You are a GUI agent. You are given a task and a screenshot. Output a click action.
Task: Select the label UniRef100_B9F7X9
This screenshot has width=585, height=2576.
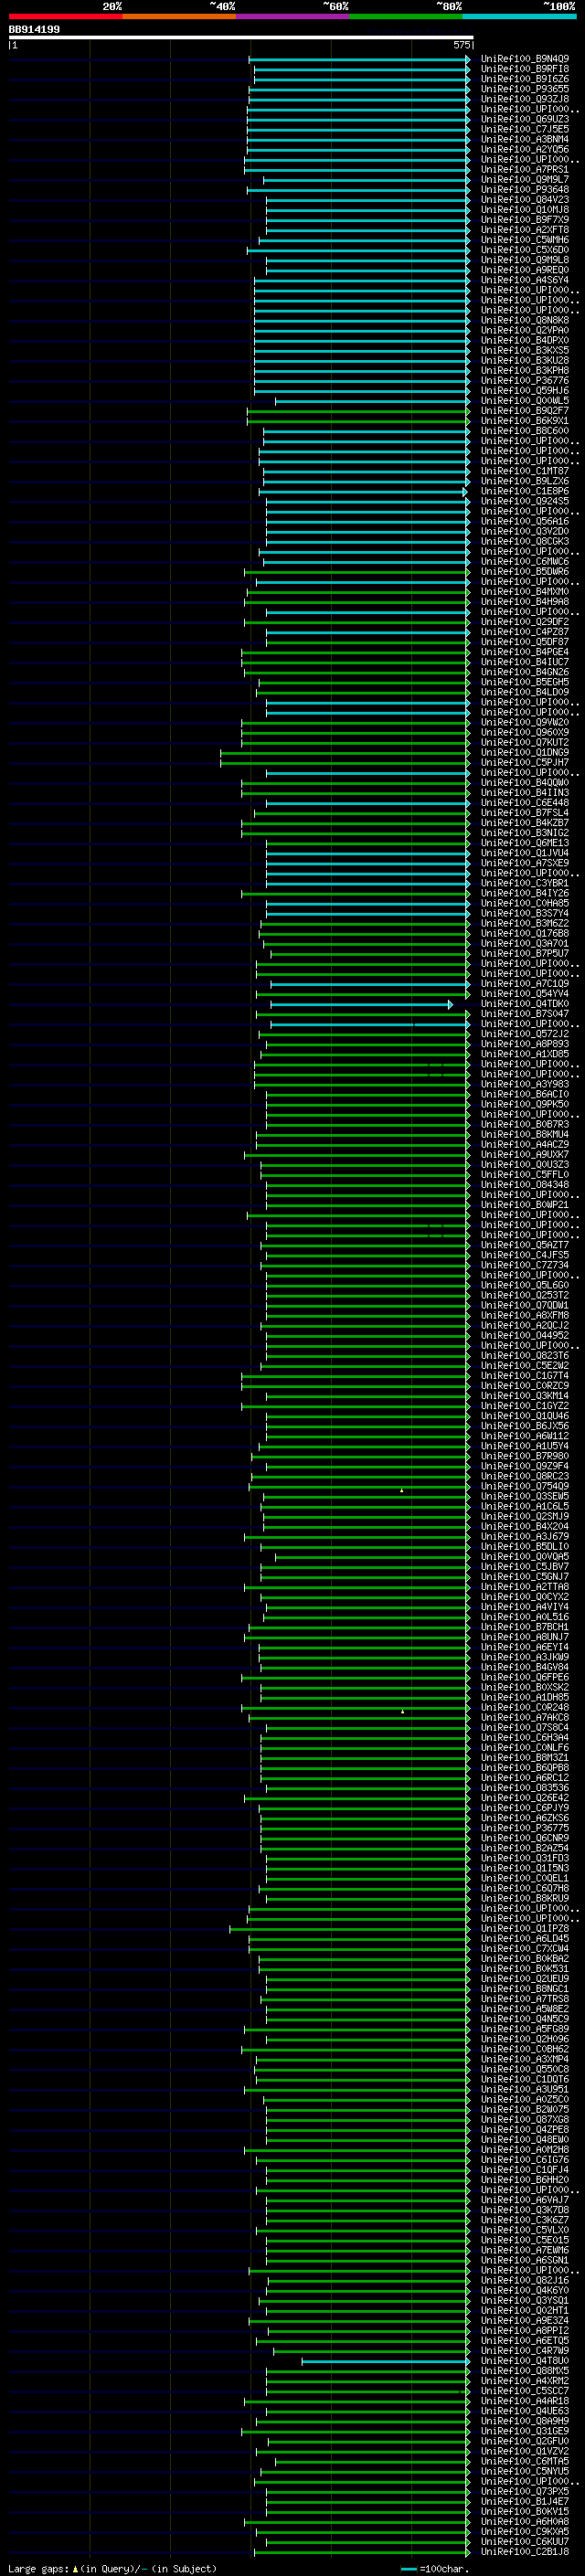(x=524, y=219)
